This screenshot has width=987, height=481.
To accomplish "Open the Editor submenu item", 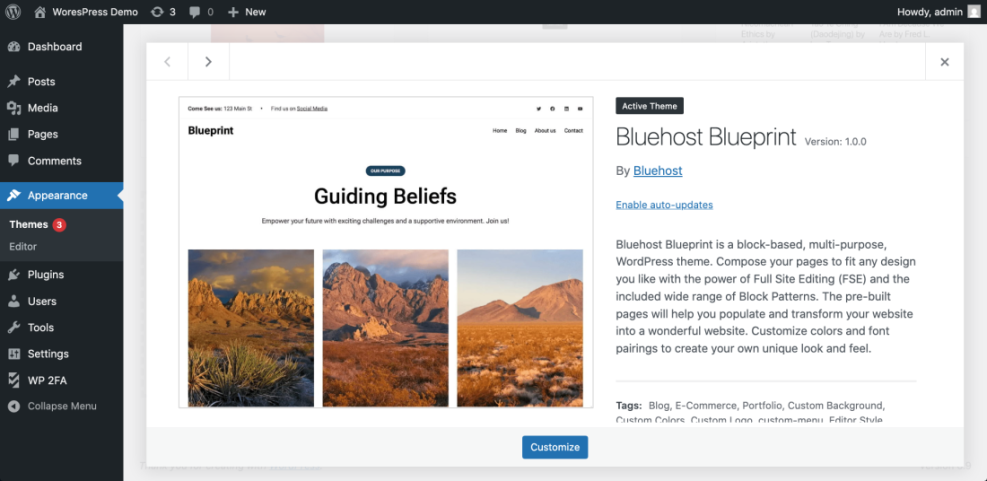I will coord(23,246).
